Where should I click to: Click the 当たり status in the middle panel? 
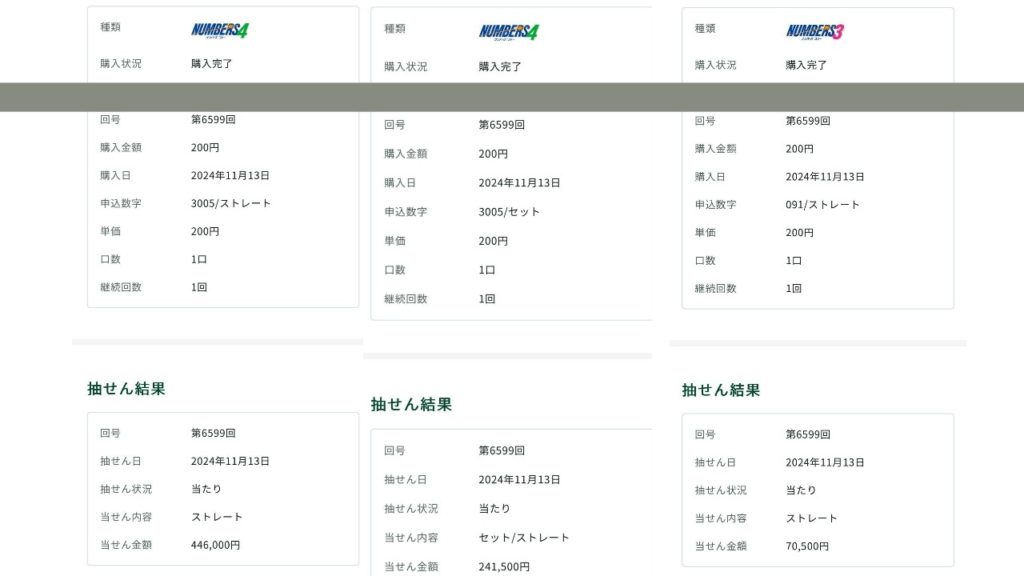pos(494,508)
